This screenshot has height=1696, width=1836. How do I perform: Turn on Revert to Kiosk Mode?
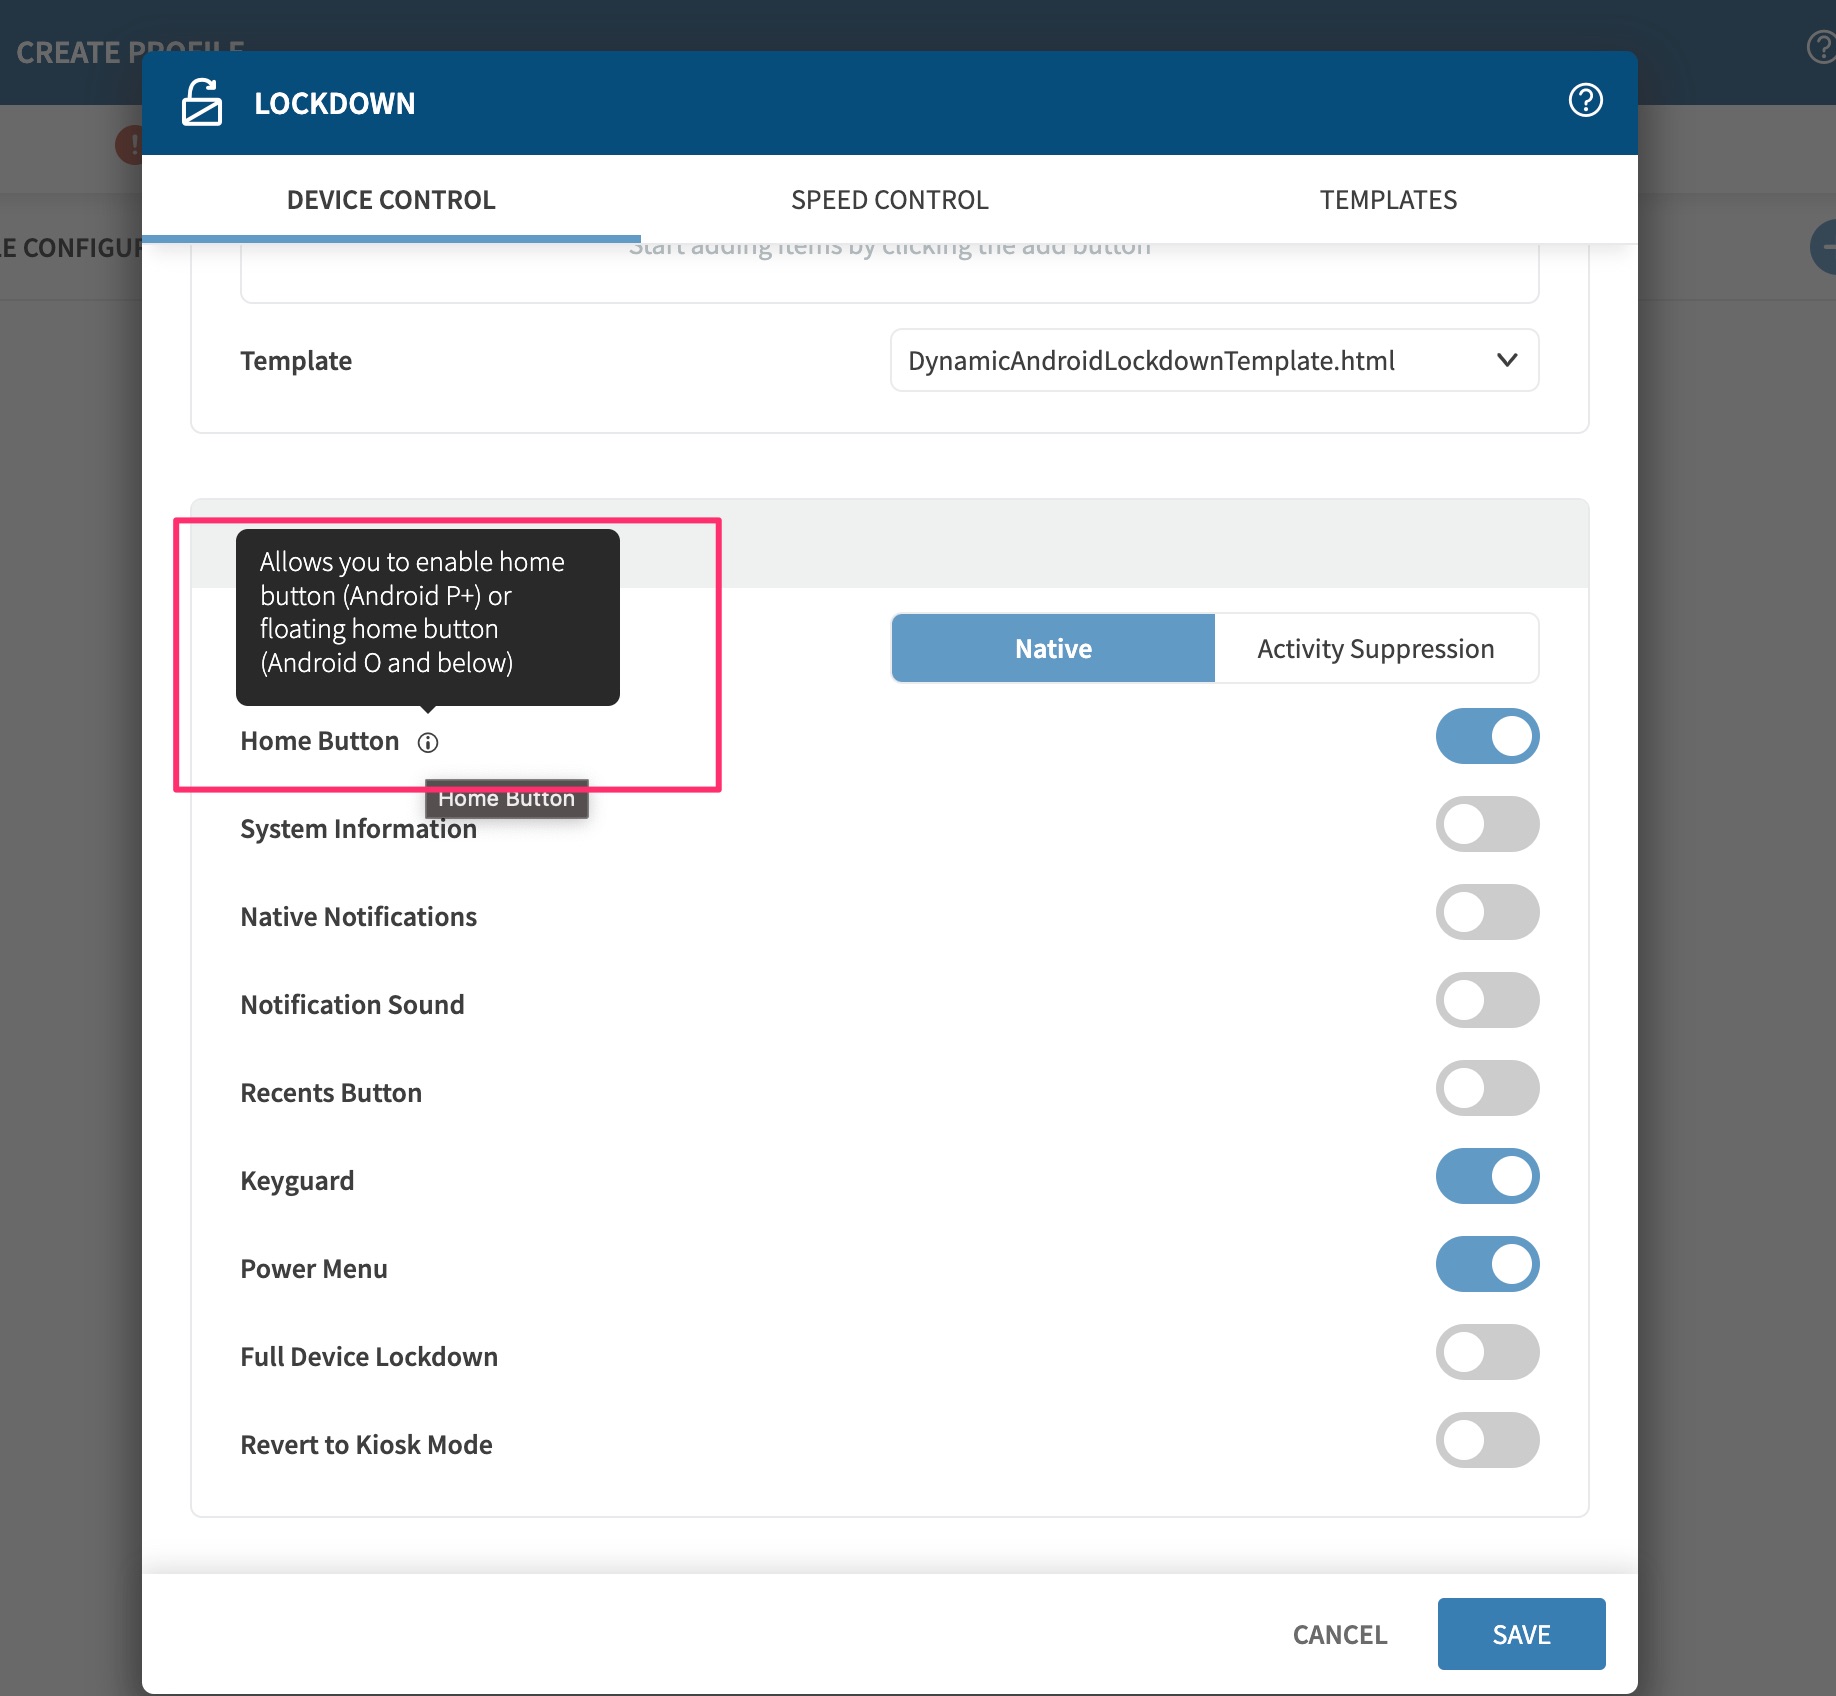pyautogui.click(x=1486, y=1441)
